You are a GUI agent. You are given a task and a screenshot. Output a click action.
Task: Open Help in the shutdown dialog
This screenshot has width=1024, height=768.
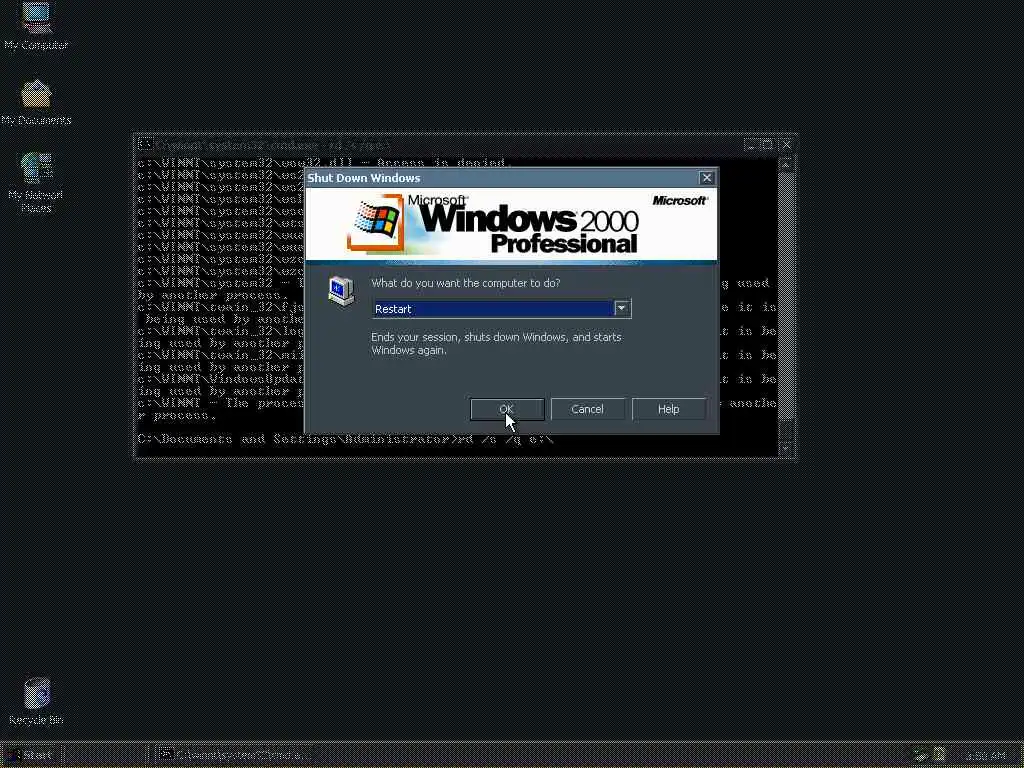click(668, 409)
